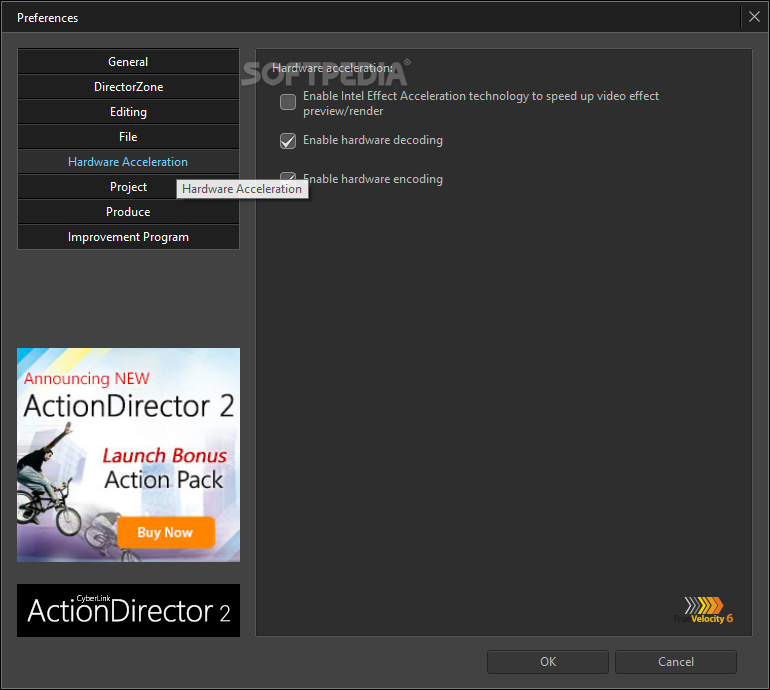Close the Preferences dialog with X
The height and width of the screenshot is (690, 770).
pos(754,17)
